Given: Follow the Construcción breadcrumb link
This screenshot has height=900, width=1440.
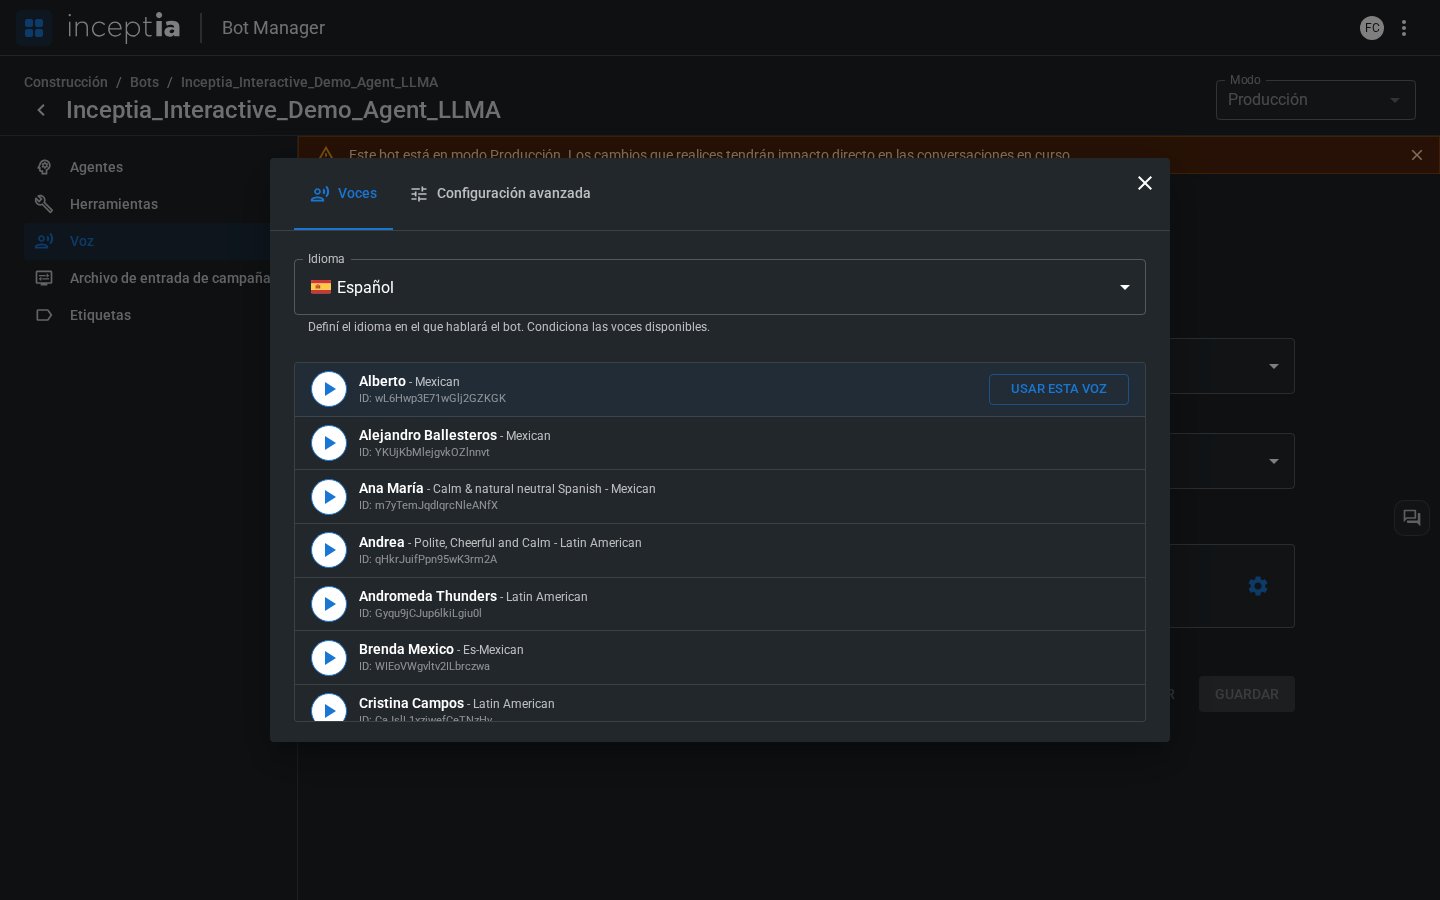Looking at the screenshot, I should (66, 82).
